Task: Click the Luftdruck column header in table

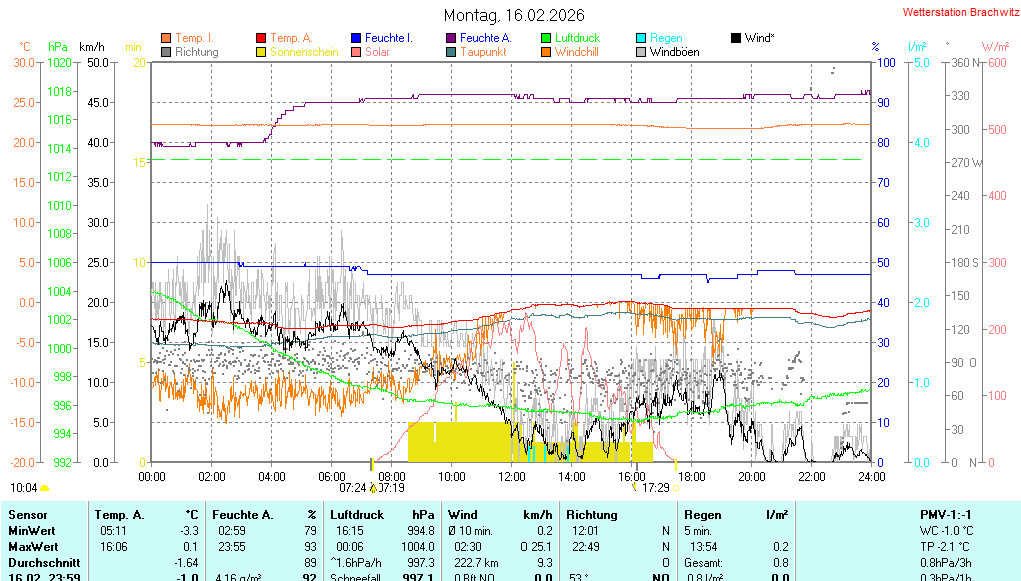Action: click(x=357, y=514)
